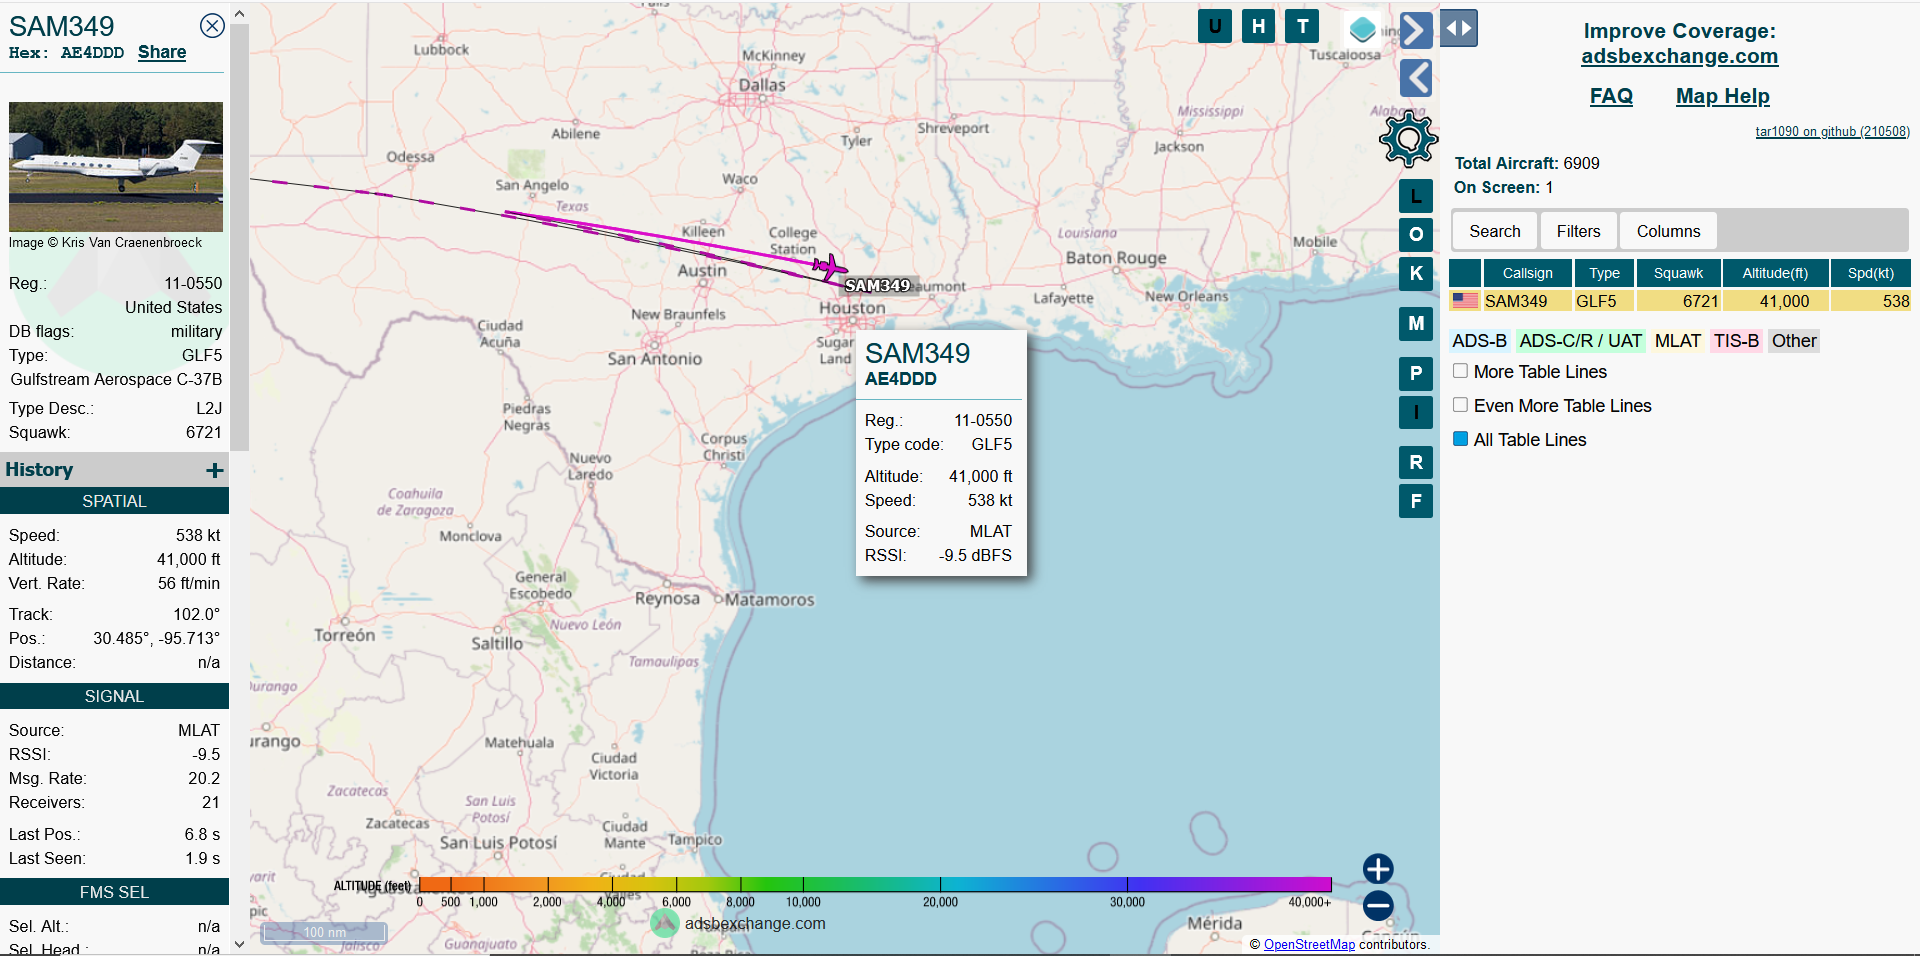
Task: Toggle All Table Lines checkbox
Action: (x=1460, y=439)
